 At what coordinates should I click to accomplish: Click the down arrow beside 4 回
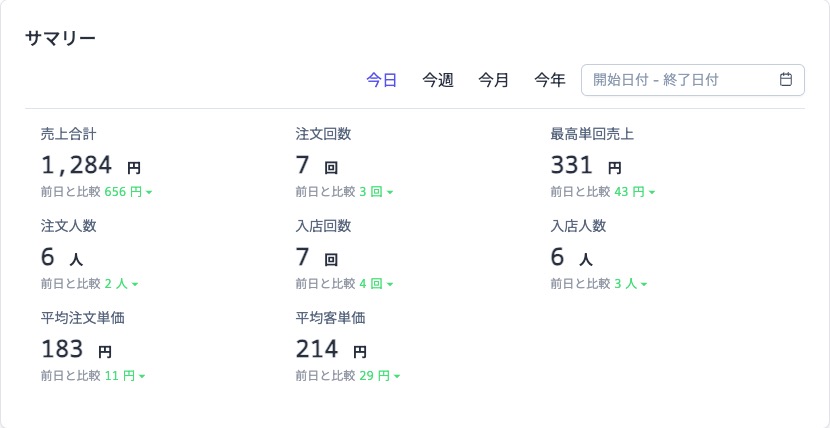(x=390, y=284)
